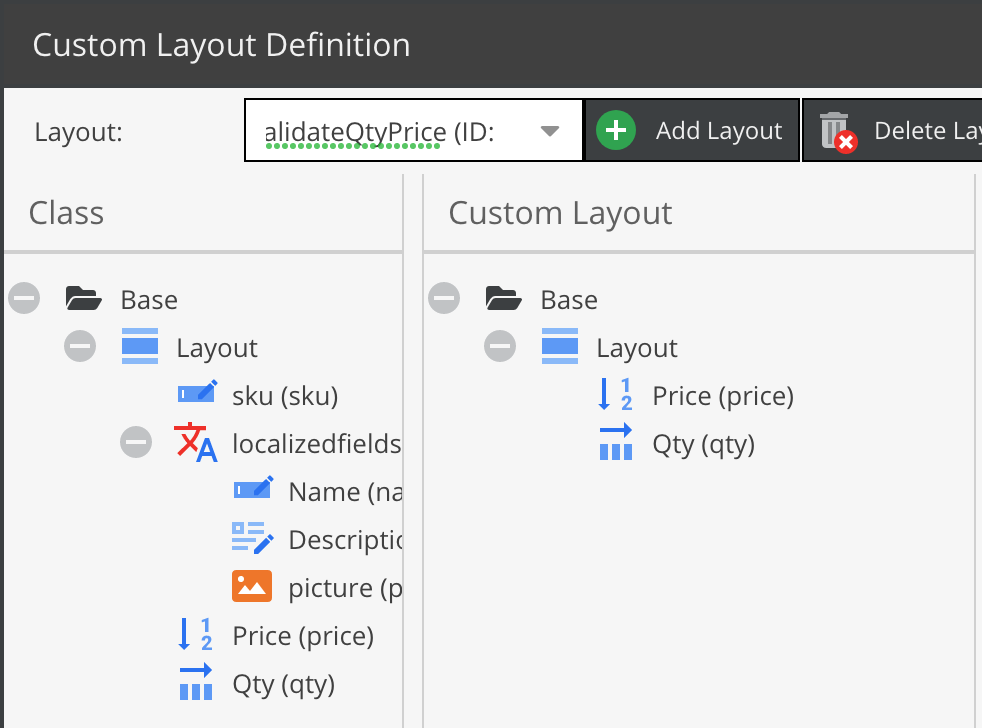Collapse the Base node in Class tree
The height and width of the screenshot is (728, 982).
pos(25,298)
